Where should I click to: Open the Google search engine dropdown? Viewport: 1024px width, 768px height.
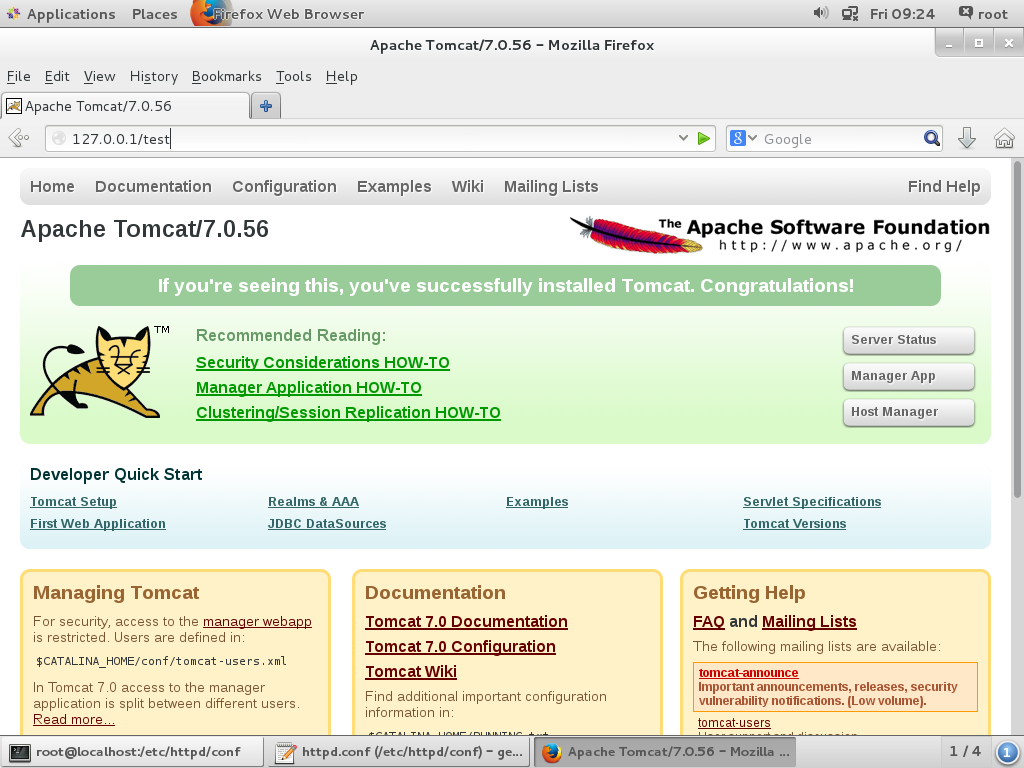click(743, 138)
